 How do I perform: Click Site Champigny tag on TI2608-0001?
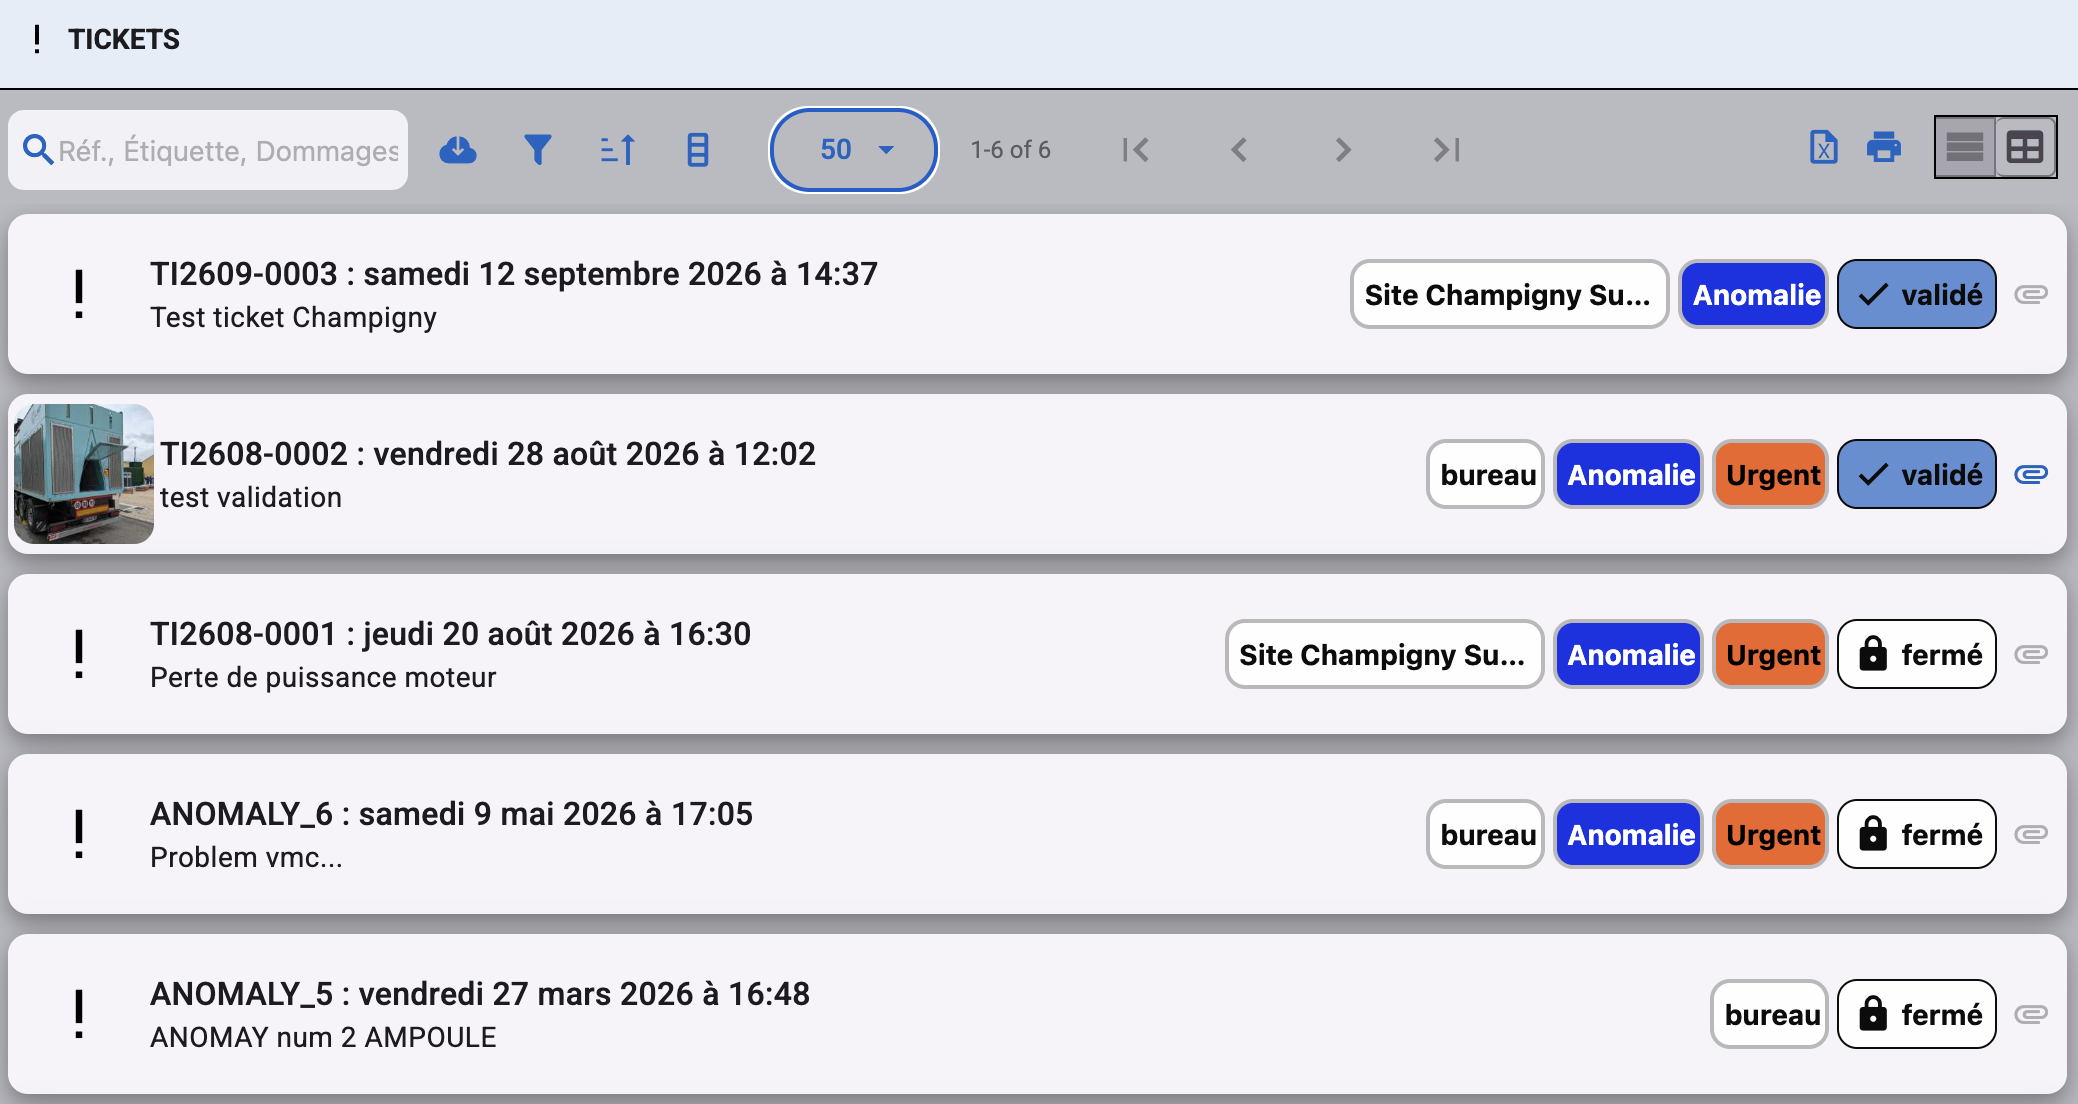[1384, 654]
